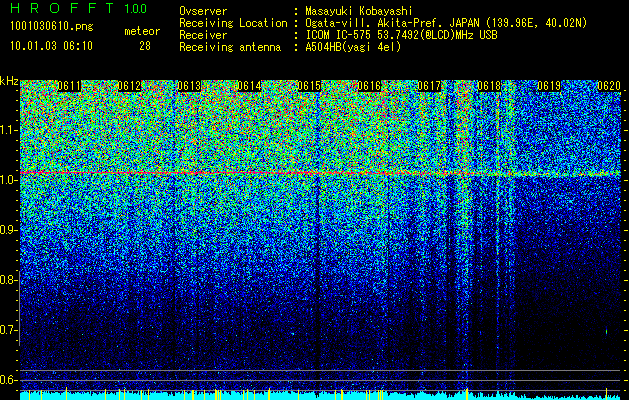Viewport: 629px width, 400px height.
Task: Click the 0.6 frequency axis label
Action: coord(7,380)
